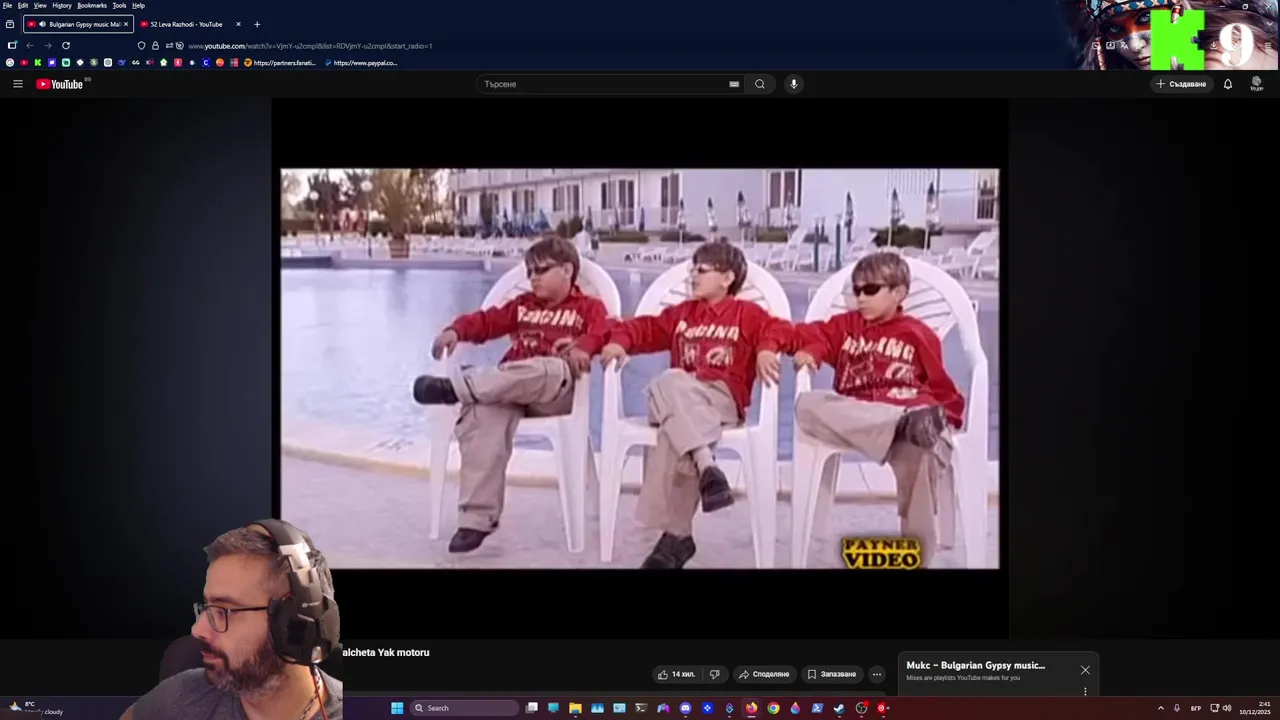Like the video with 14 хил.

[676, 674]
